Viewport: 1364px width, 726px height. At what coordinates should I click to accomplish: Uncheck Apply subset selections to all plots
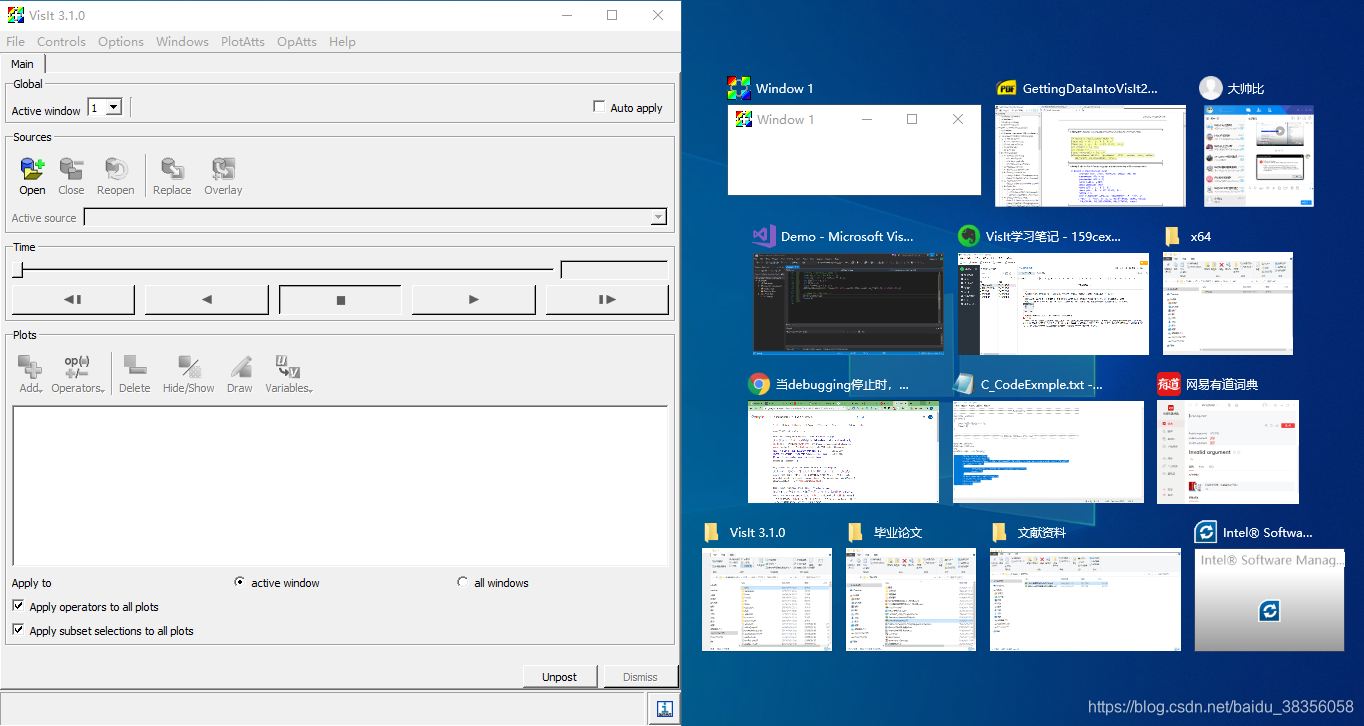17,630
